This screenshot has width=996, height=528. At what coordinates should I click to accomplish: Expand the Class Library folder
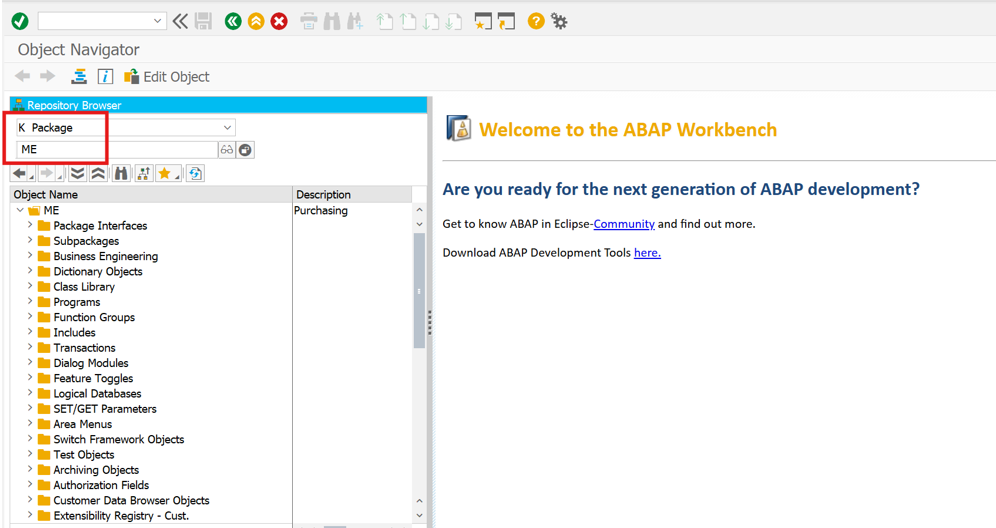click(x=30, y=286)
